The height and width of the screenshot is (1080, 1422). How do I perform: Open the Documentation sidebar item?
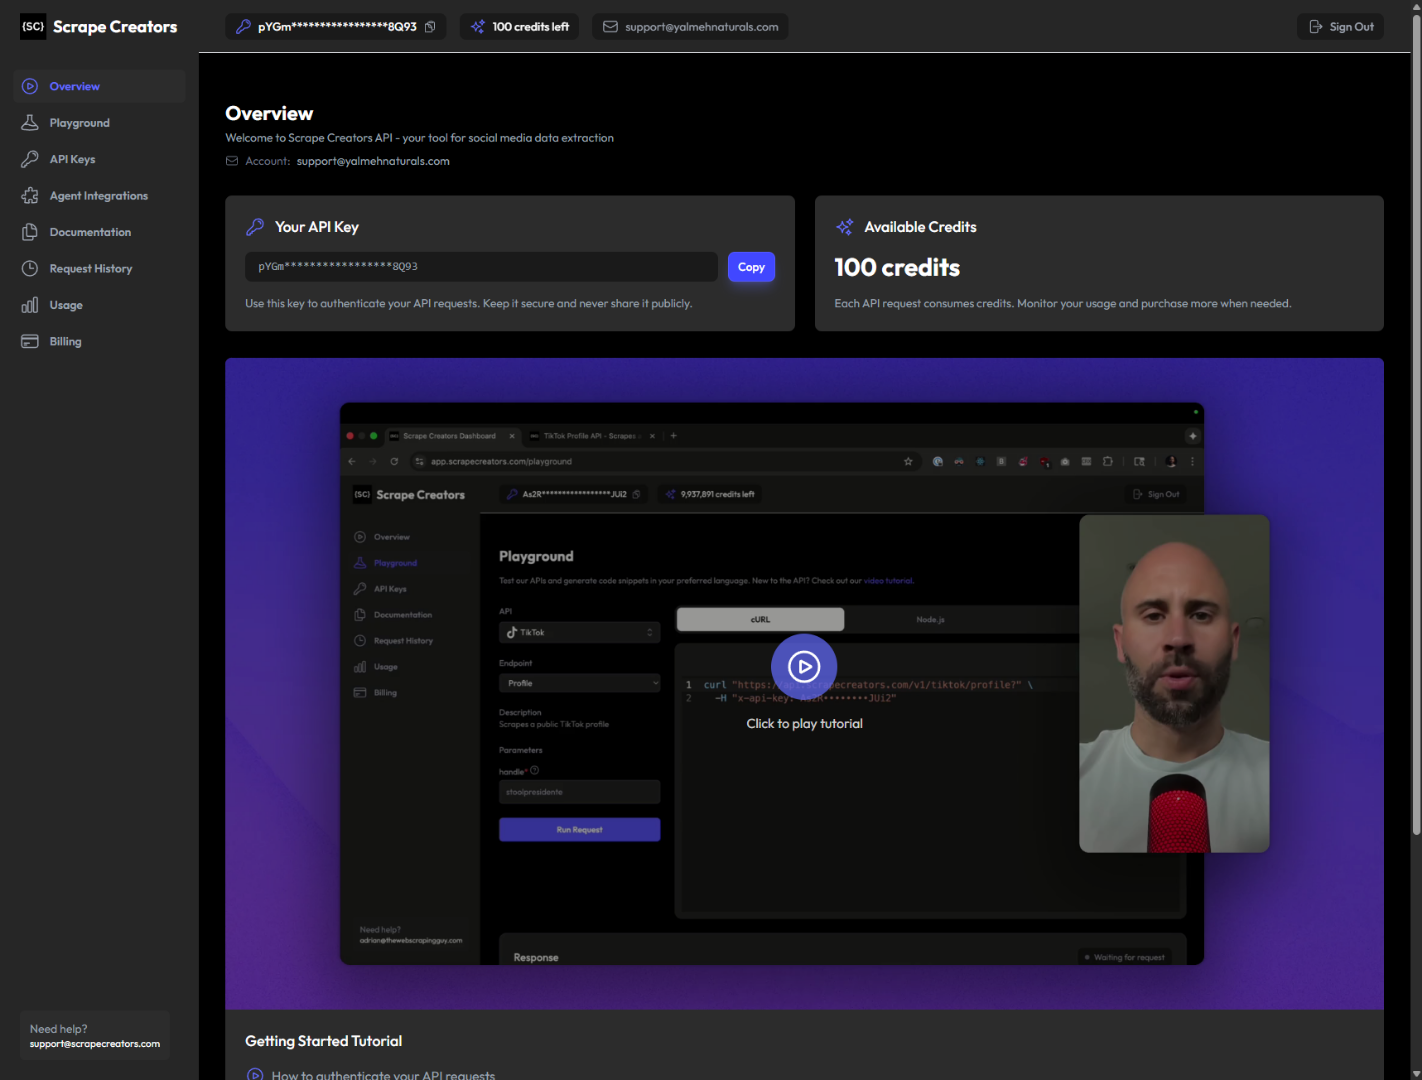click(x=100, y=232)
